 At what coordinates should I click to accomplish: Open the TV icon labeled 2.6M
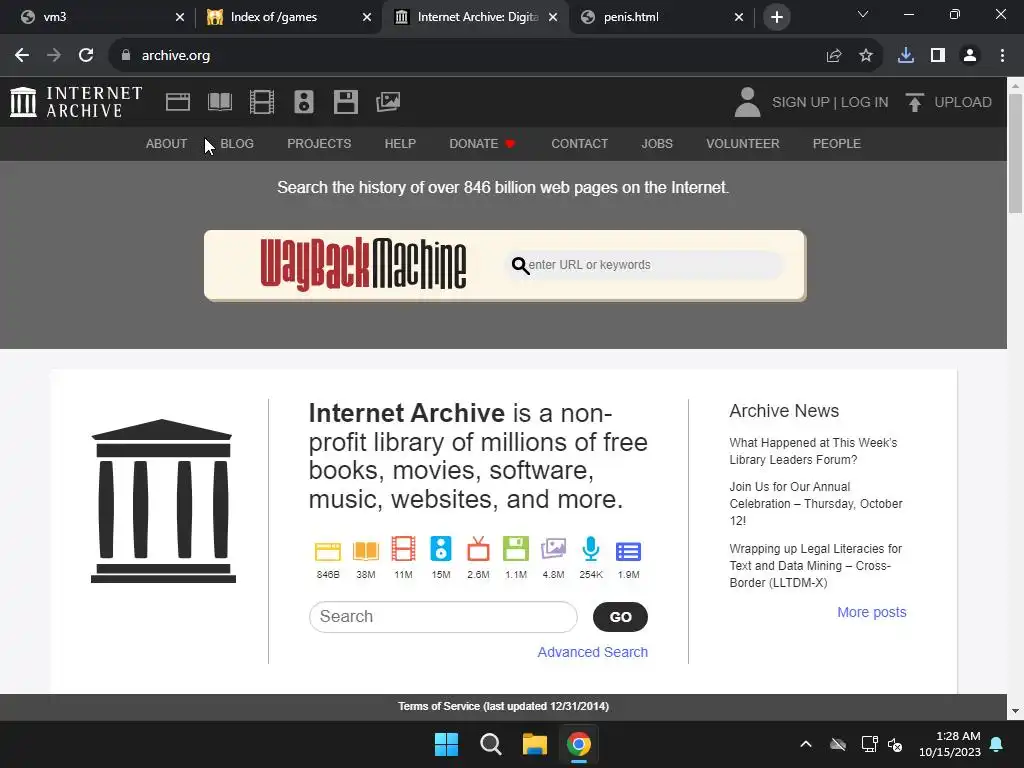478,549
